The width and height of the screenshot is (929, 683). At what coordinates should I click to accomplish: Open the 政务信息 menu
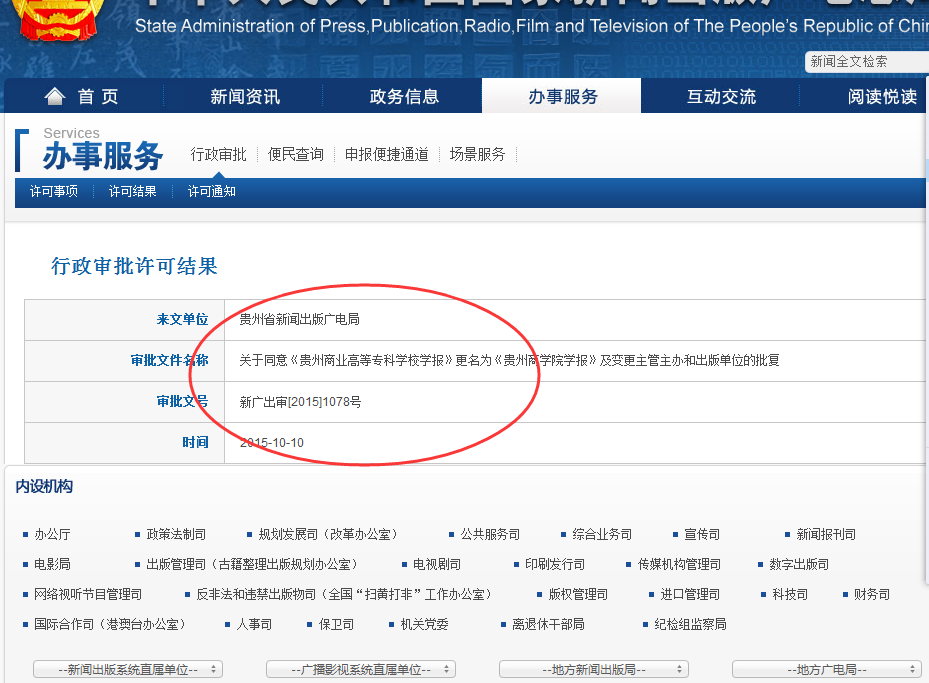tap(404, 97)
